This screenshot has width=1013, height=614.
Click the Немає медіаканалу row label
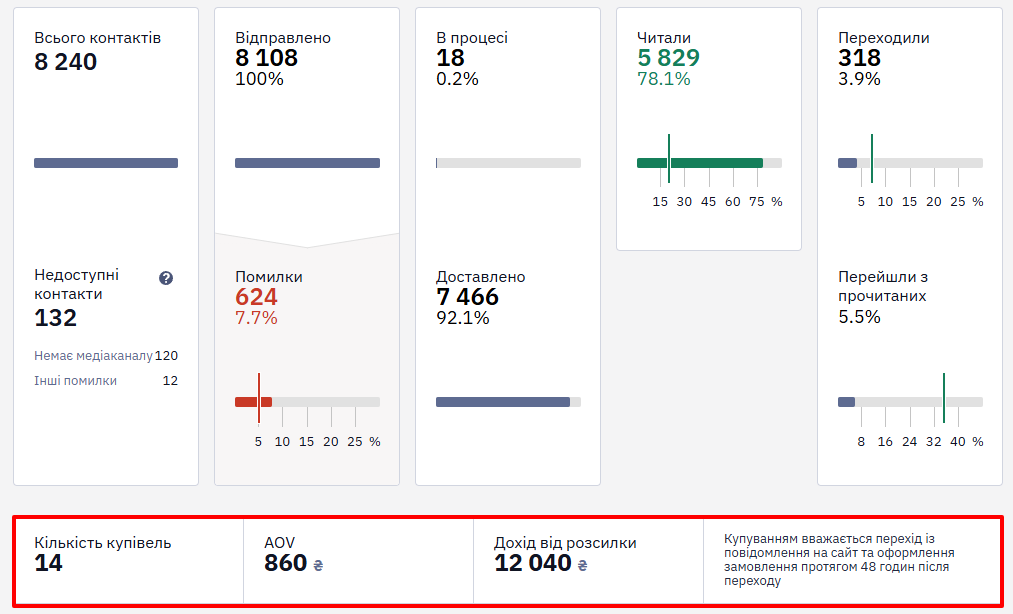point(94,356)
